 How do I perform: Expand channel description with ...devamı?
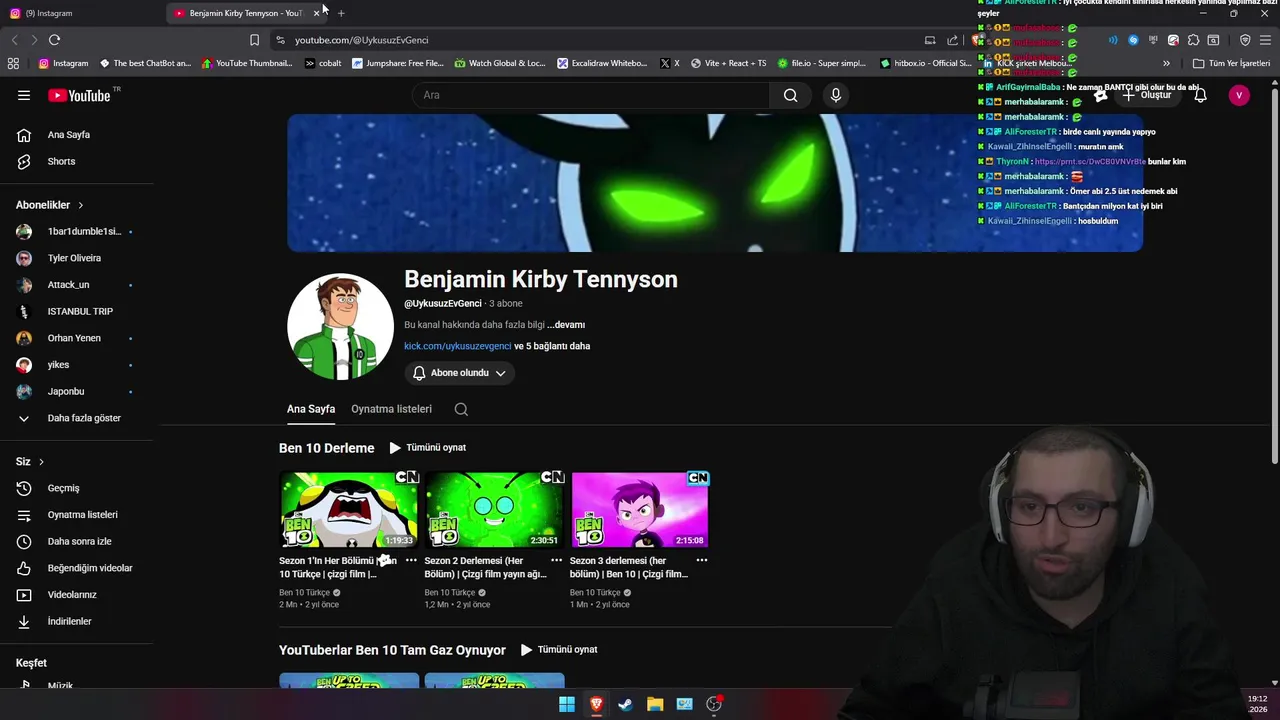[566, 325]
